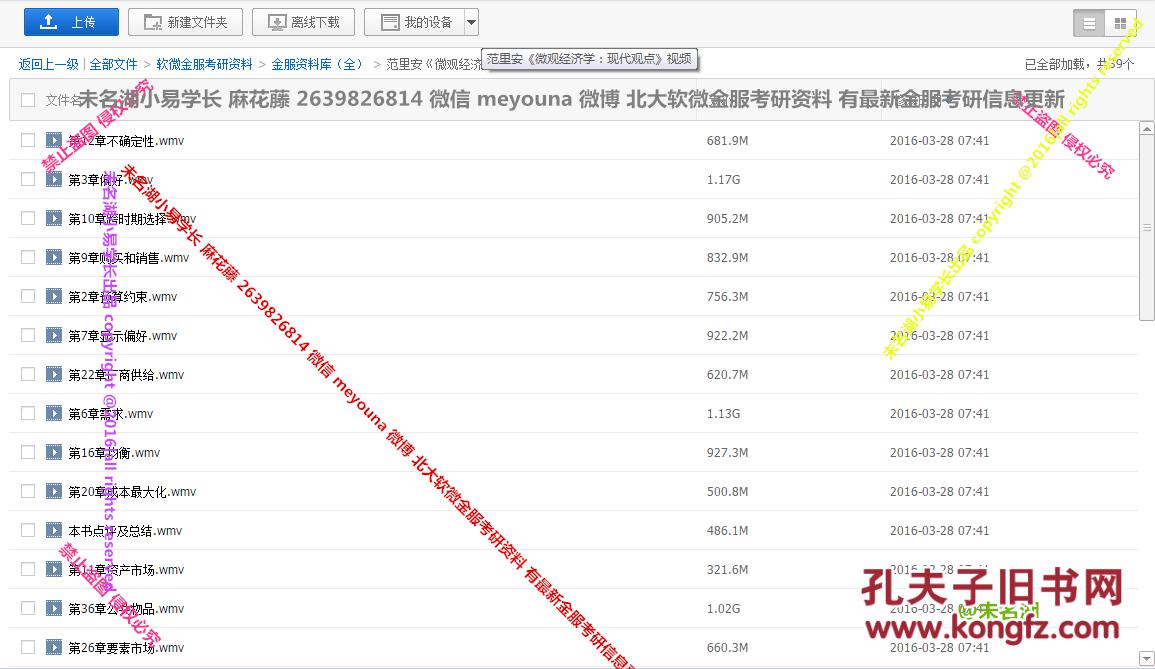
Task: Click the upload arrow icon in 上传
Action: click(48, 22)
